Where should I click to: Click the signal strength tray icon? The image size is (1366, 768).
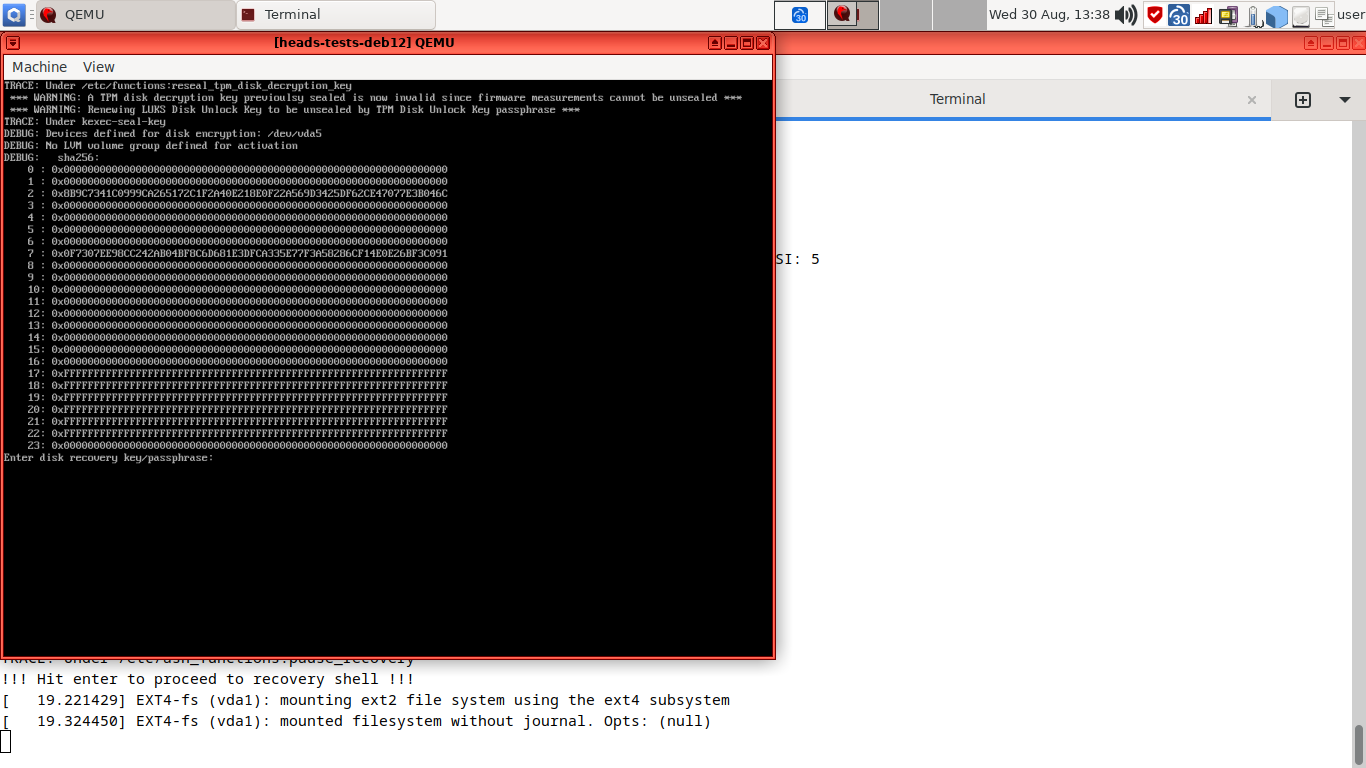1202,15
